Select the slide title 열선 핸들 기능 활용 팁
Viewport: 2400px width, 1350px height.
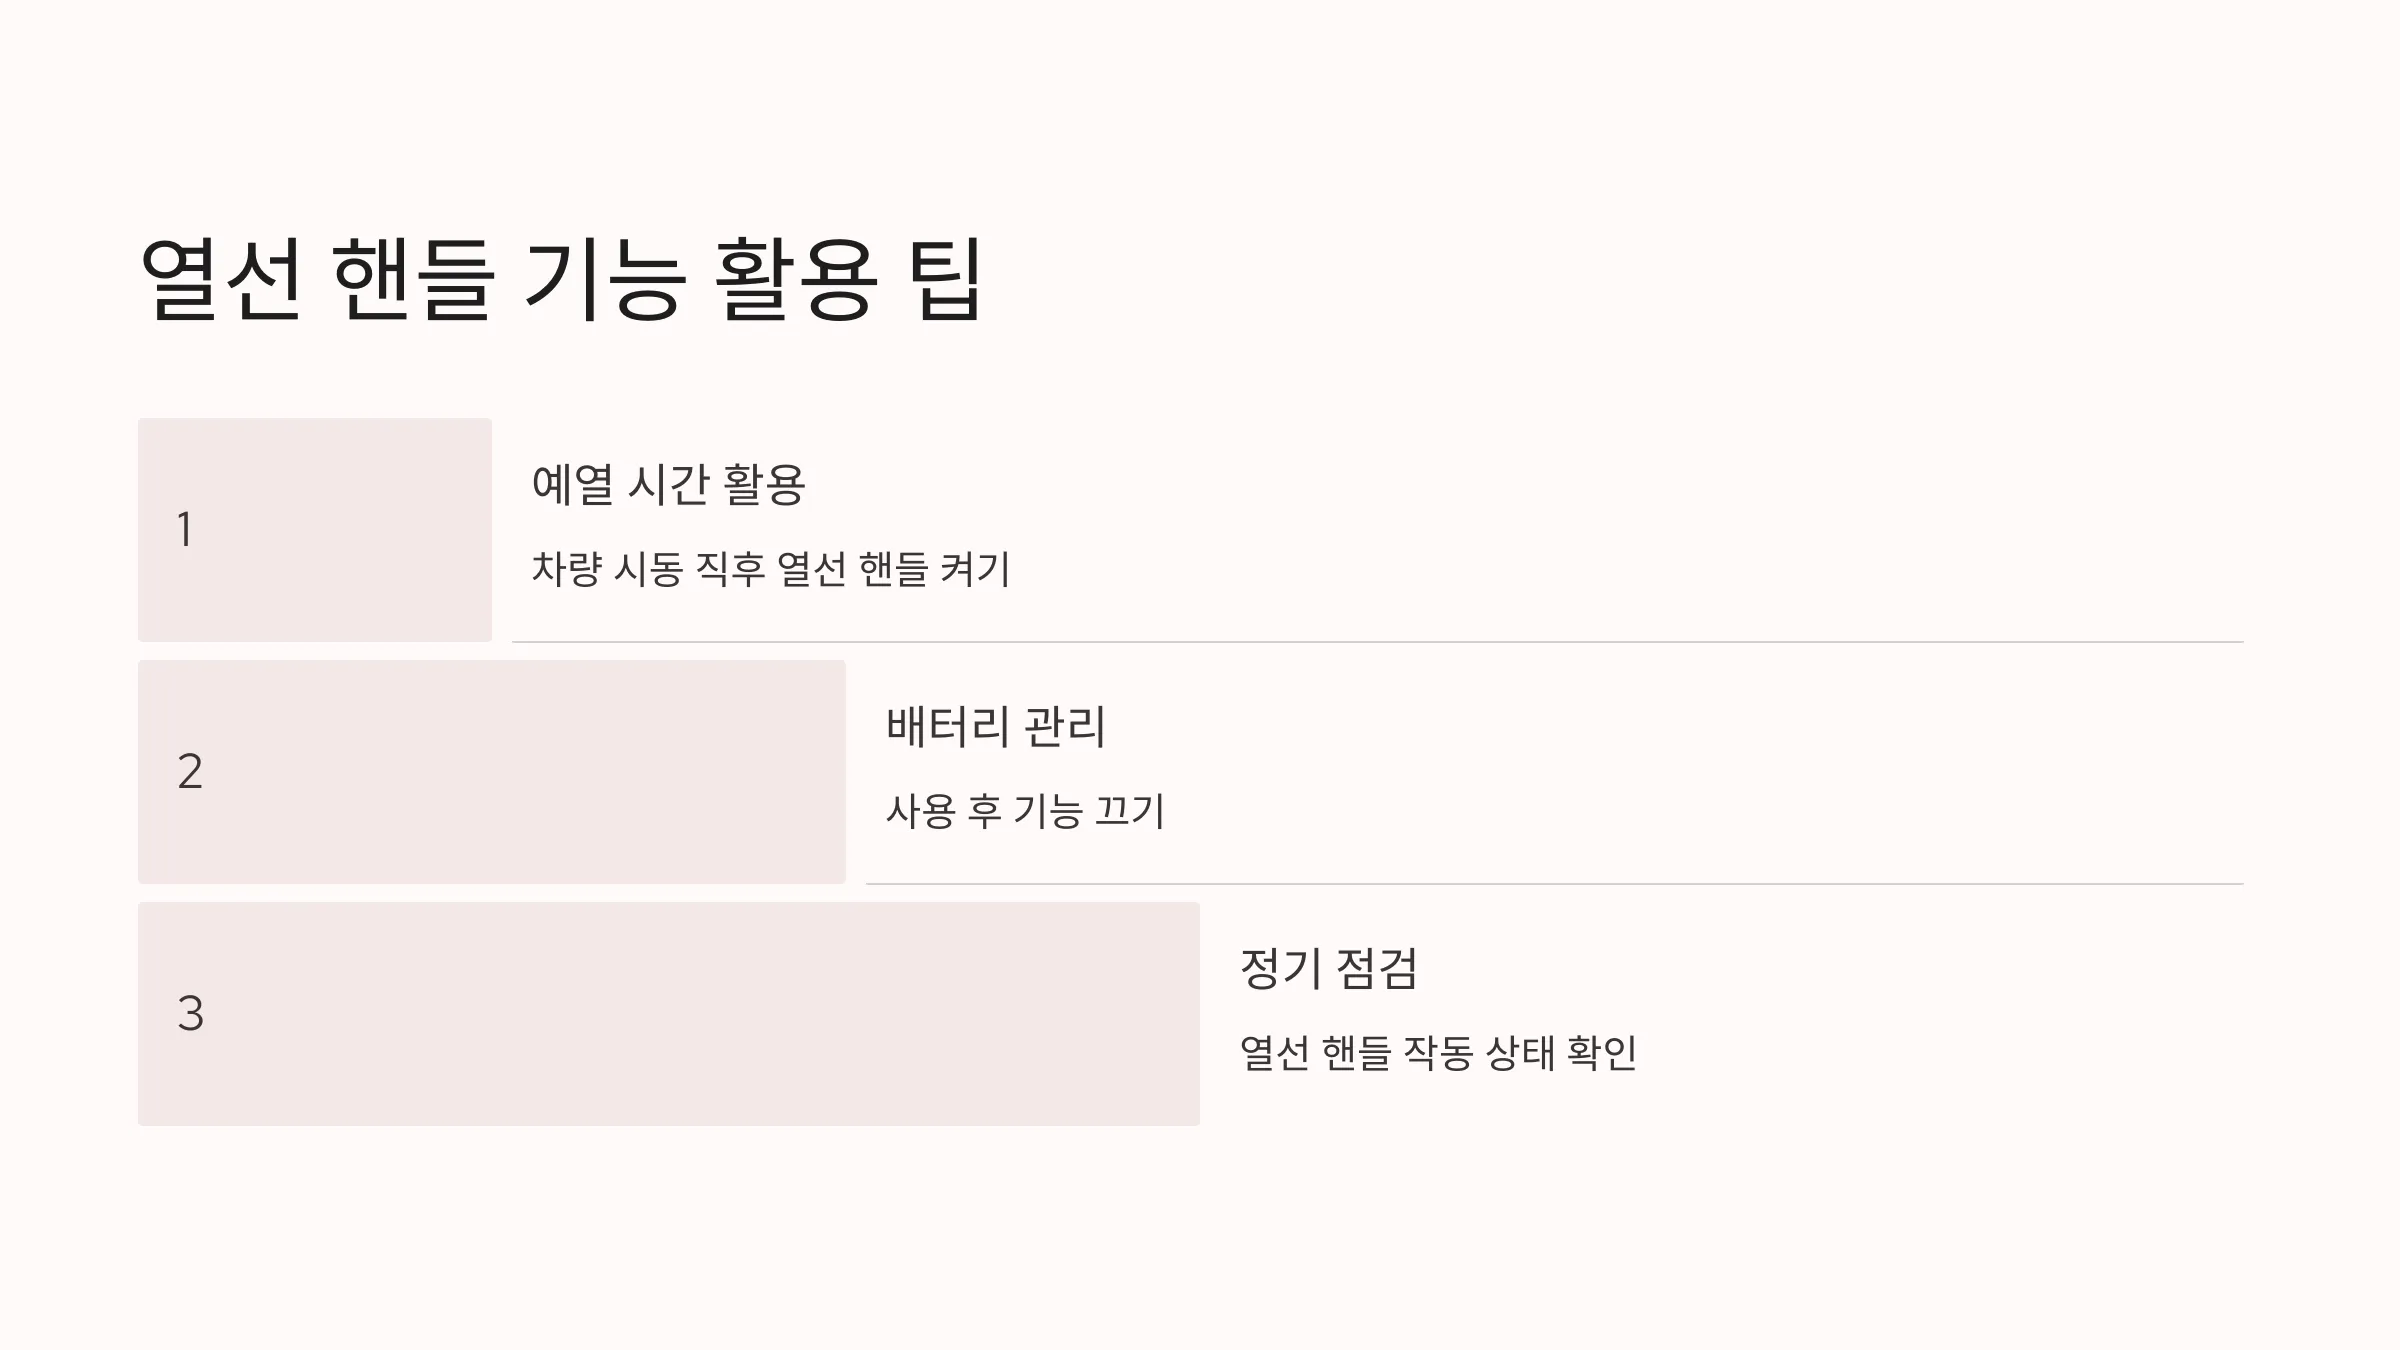pyautogui.click(x=562, y=280)
